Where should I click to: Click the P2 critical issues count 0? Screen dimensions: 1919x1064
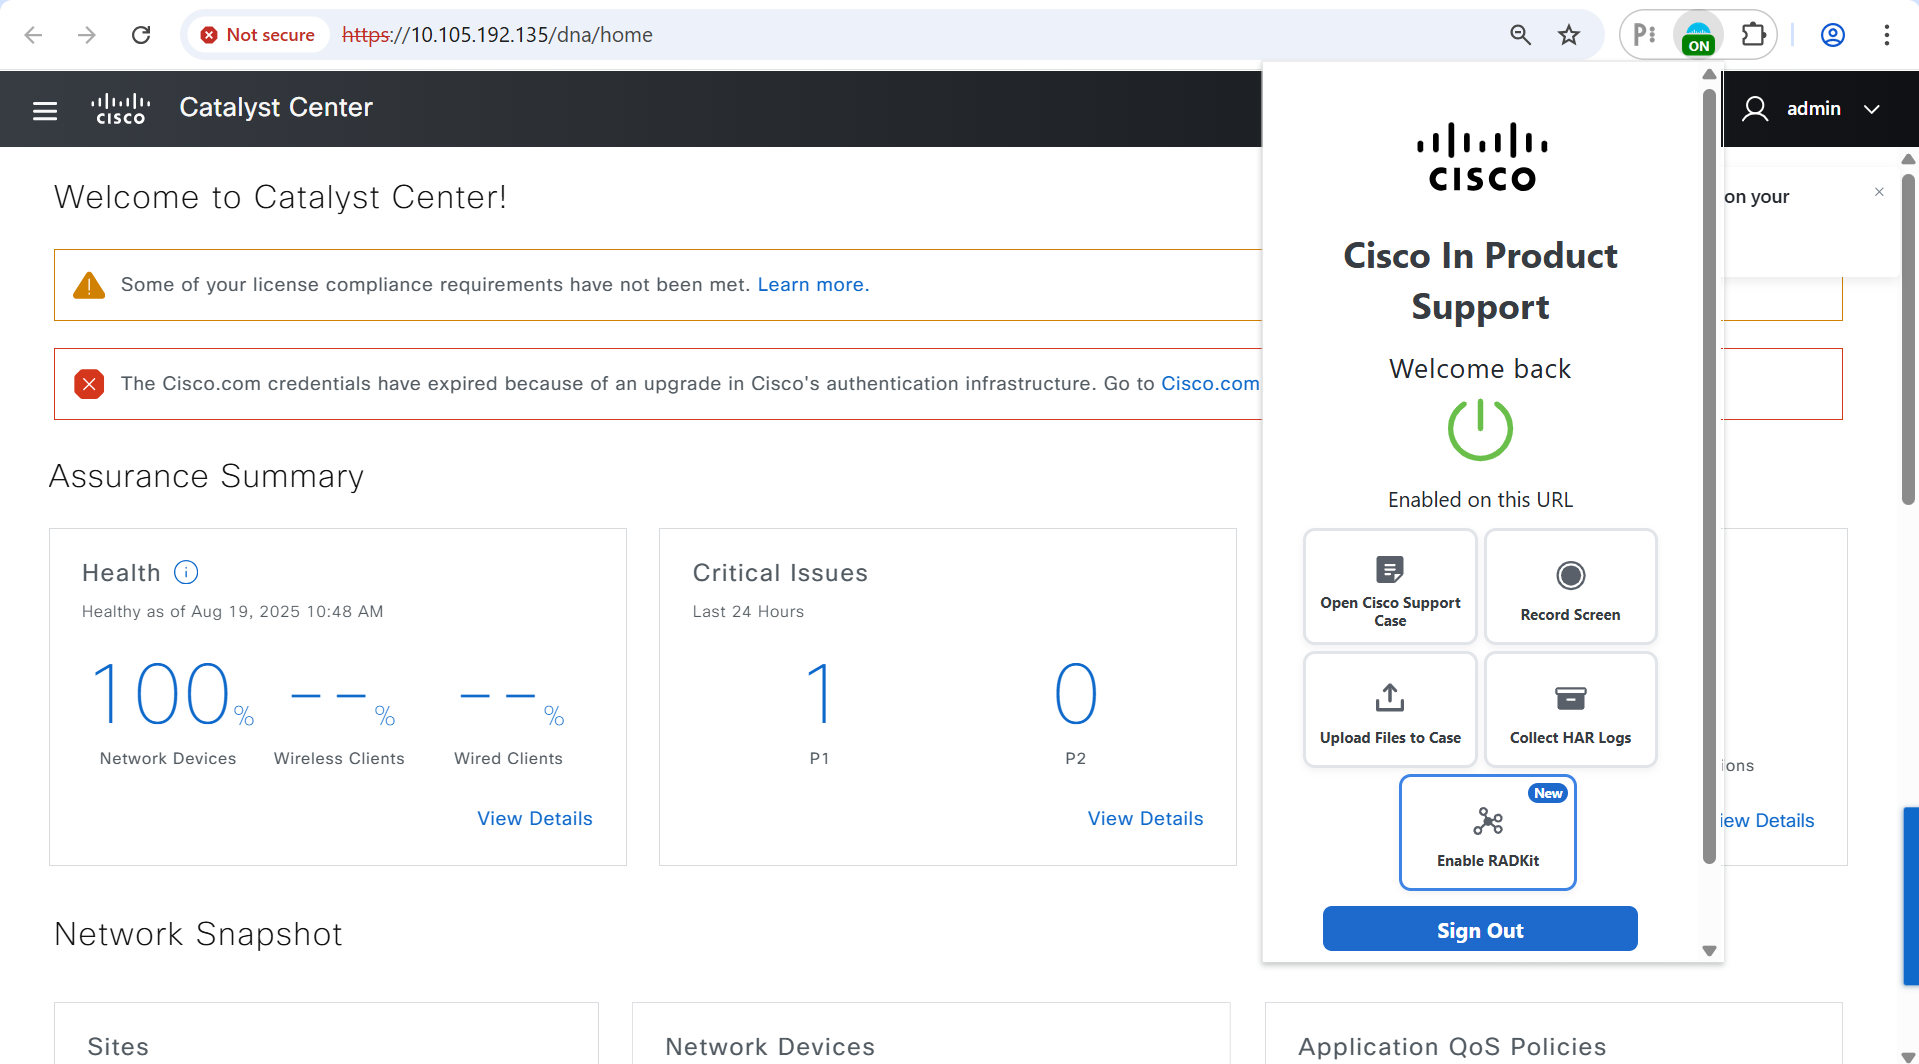click(x=1076, y=694)
